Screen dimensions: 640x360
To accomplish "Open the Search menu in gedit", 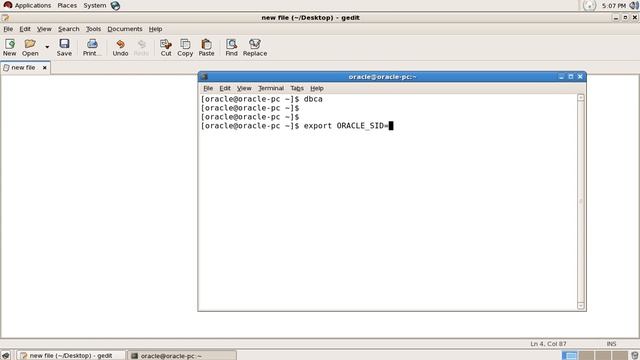I will pyautogui.click(x=69, y=29).
